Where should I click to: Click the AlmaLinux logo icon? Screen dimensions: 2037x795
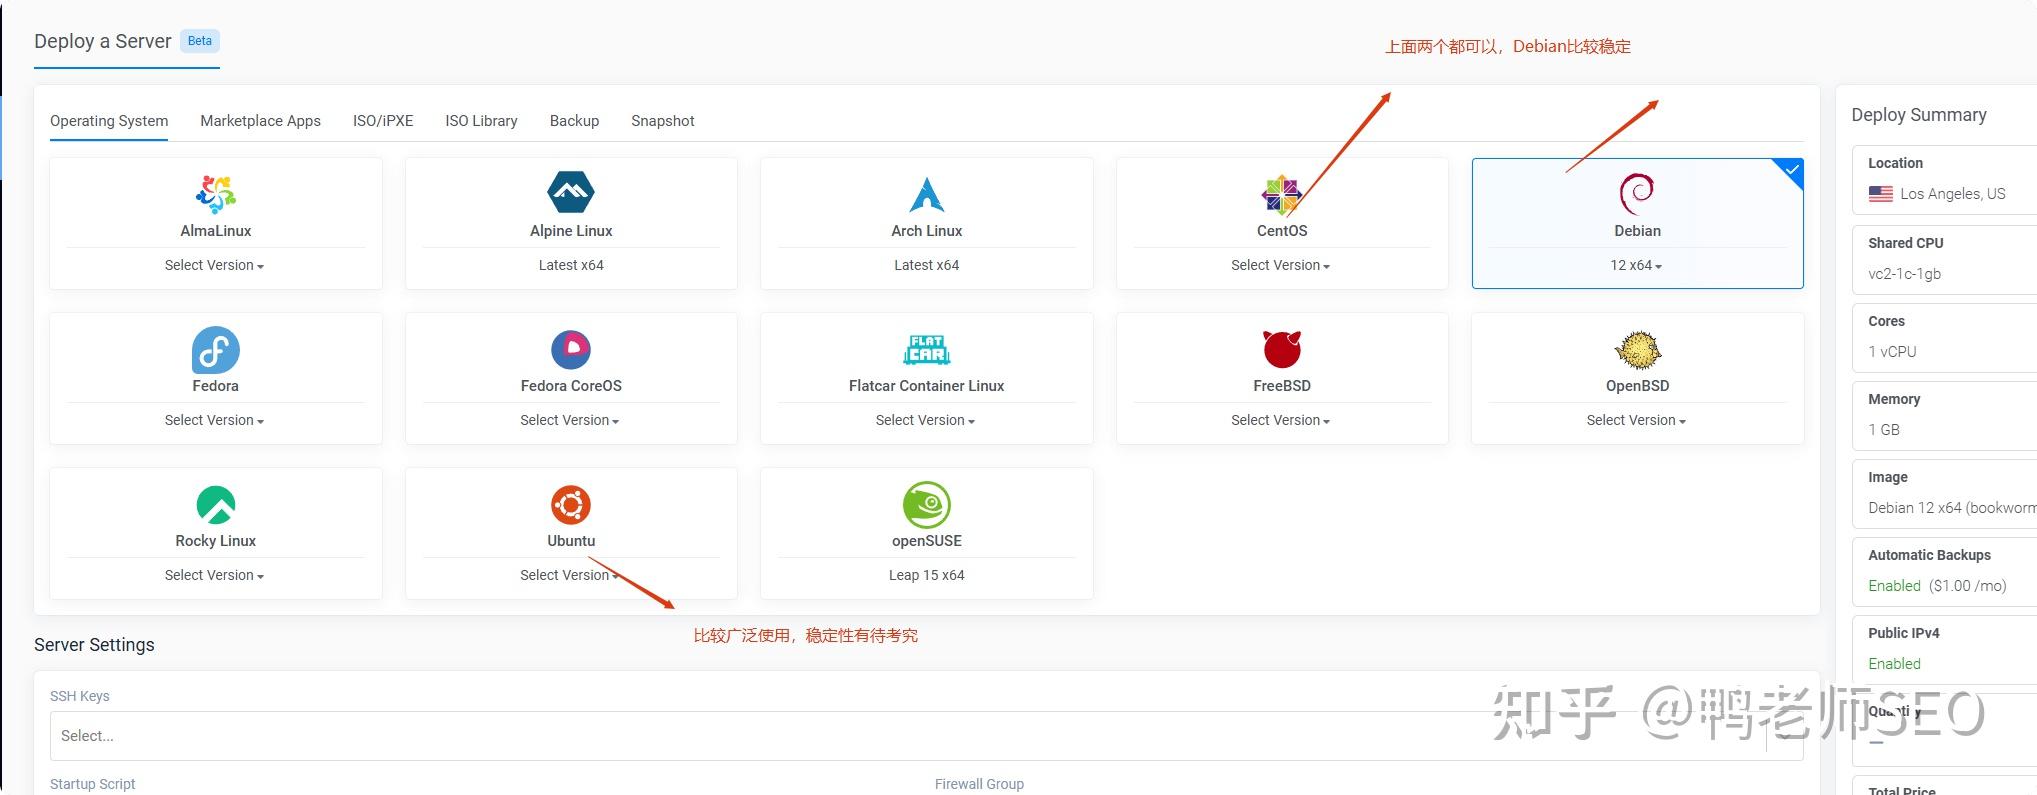tap(215, 194)
